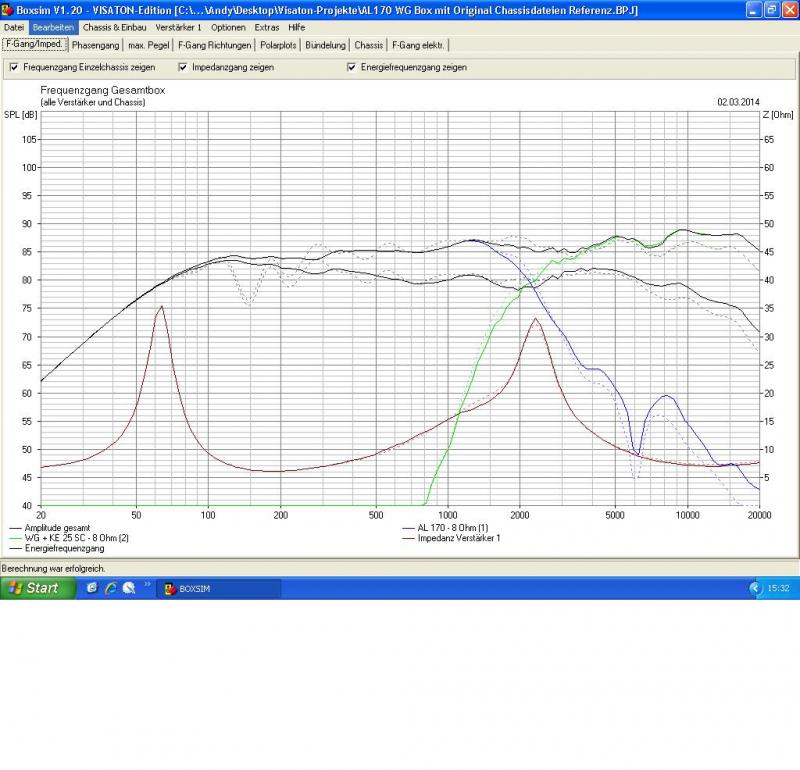Click the show desktop quick launch icon
The width and height of the screenshot is (800, 770).
click(x=92, y=588)
